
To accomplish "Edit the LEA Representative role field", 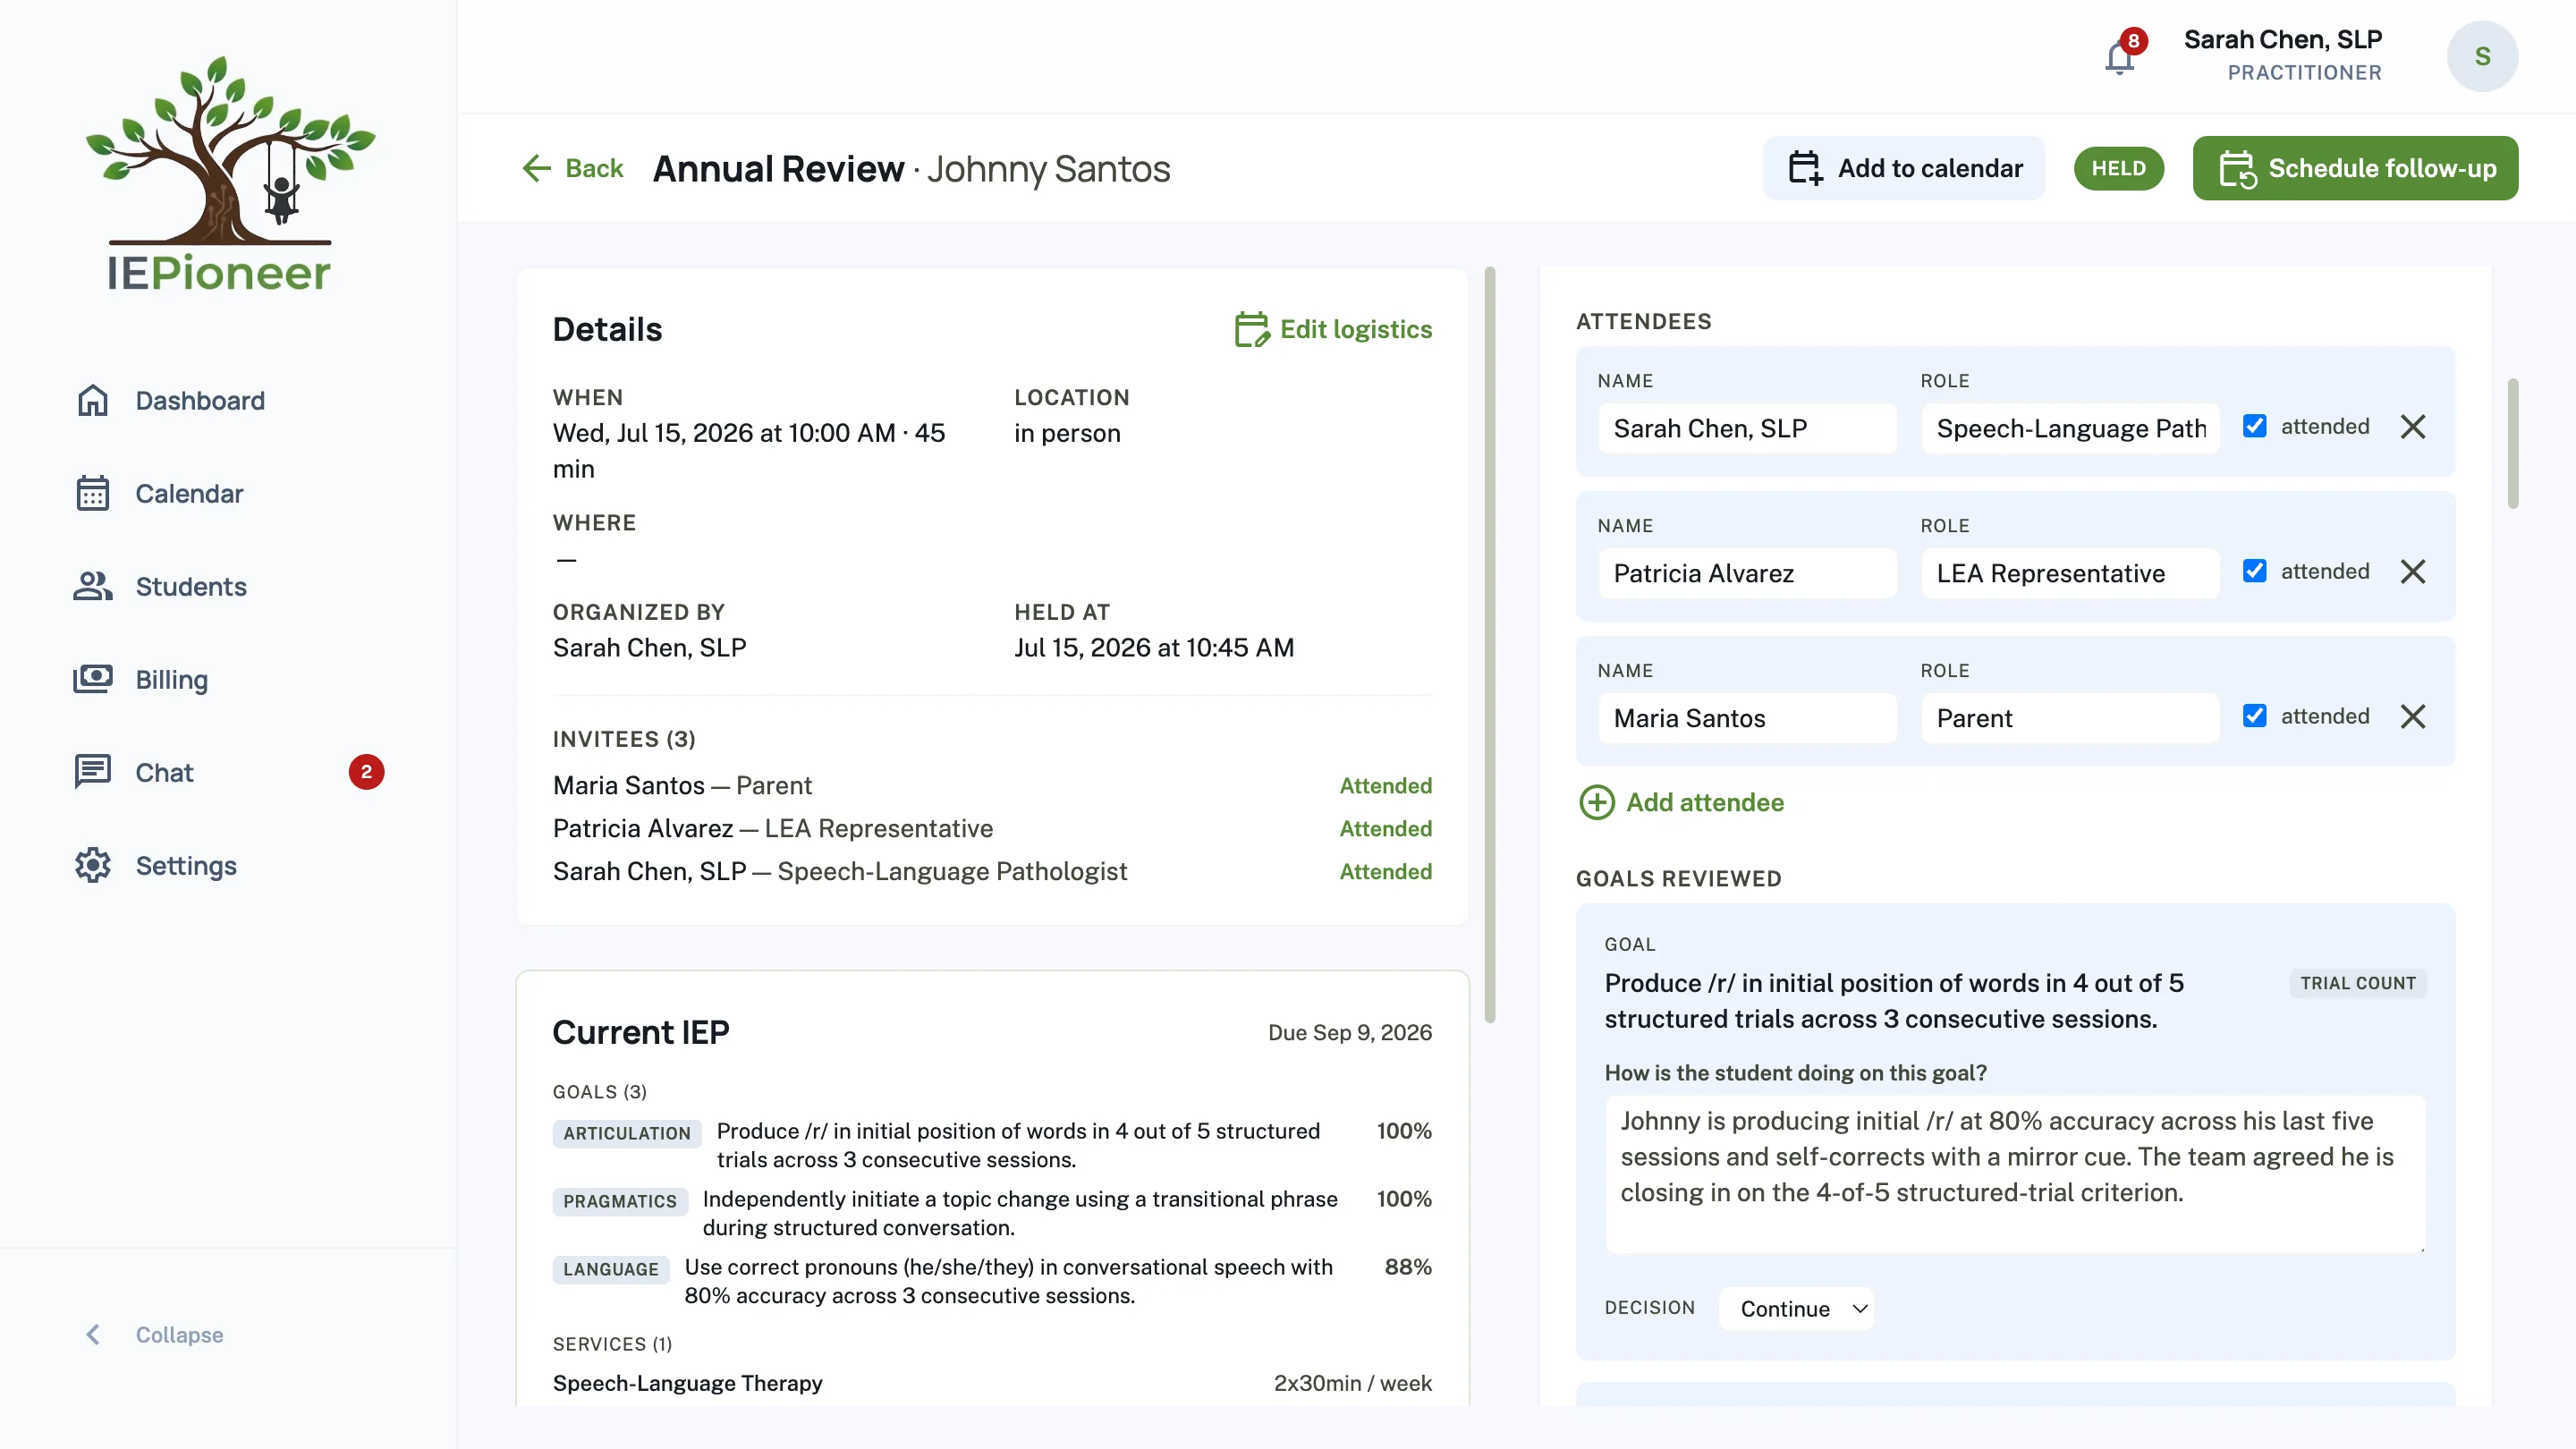I will (2070, 573).
